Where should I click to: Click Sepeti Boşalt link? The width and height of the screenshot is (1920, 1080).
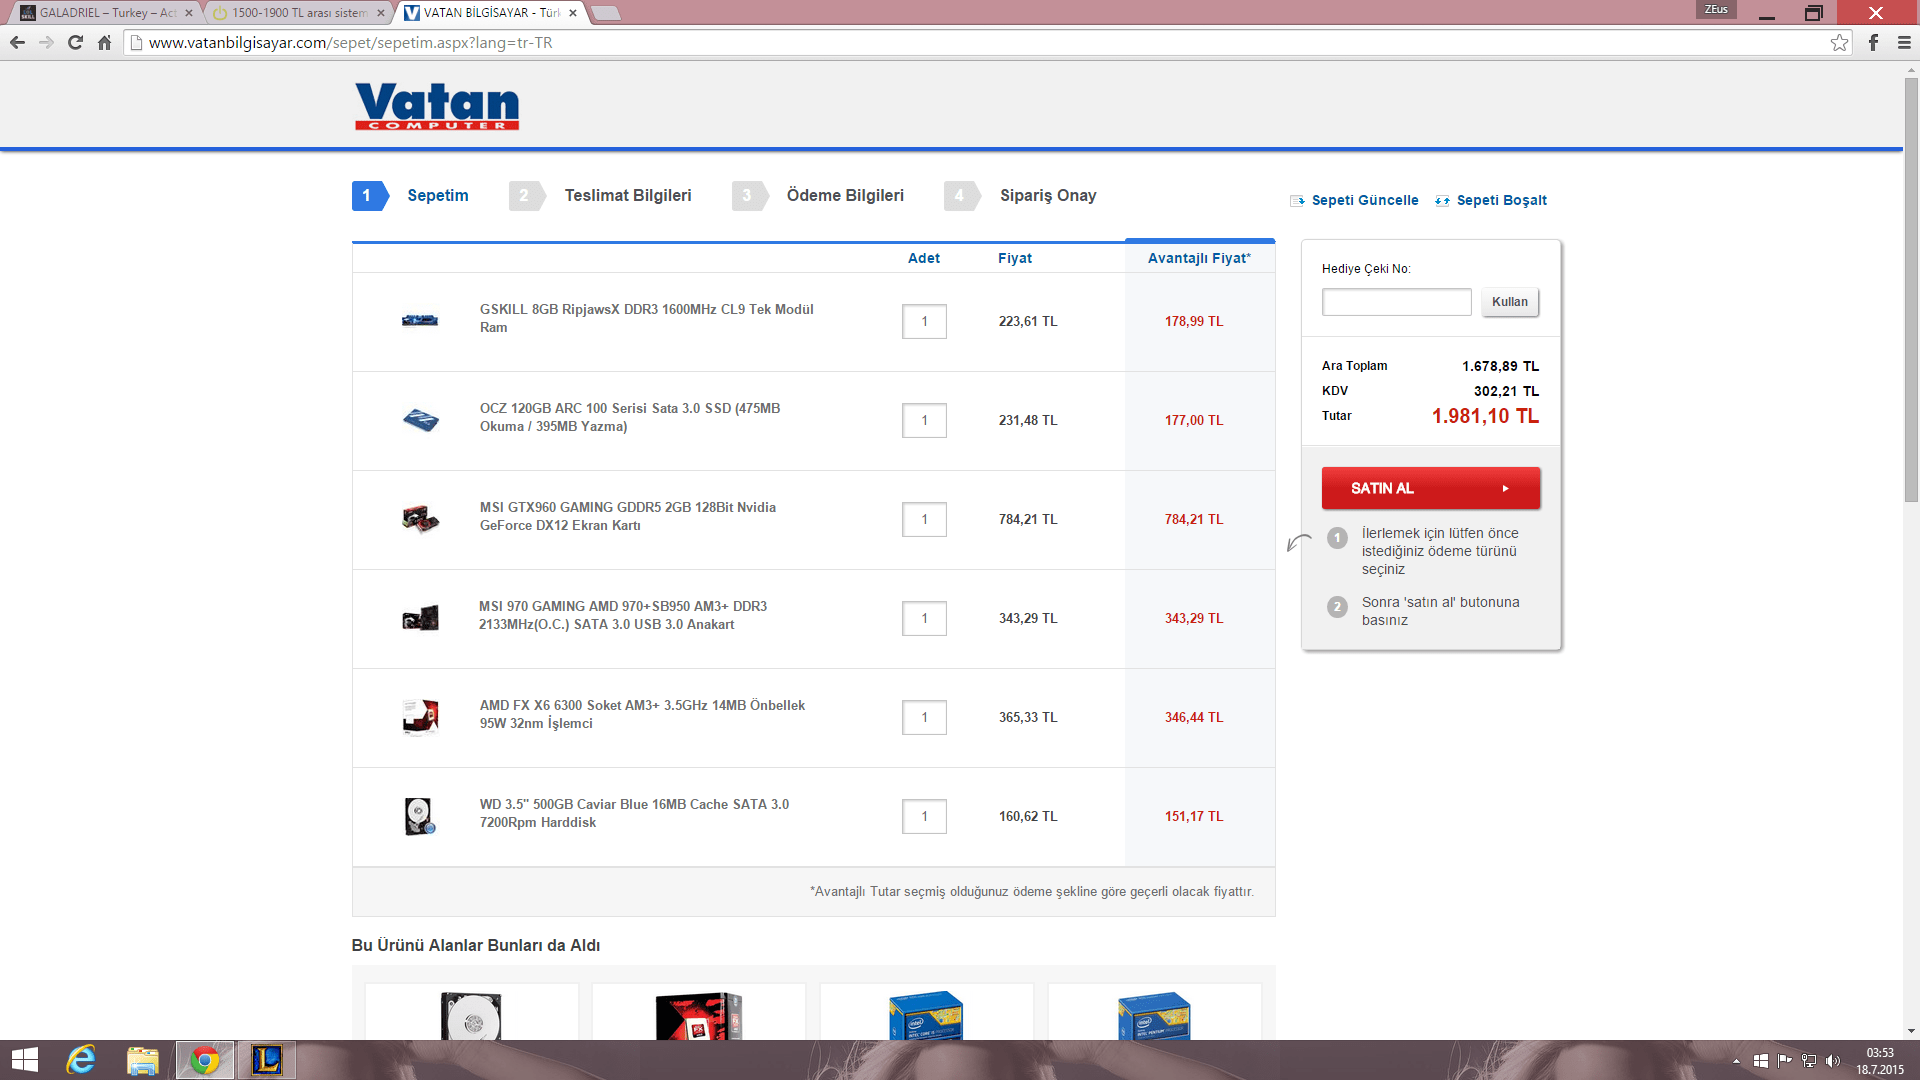(x=1501, y=200)
